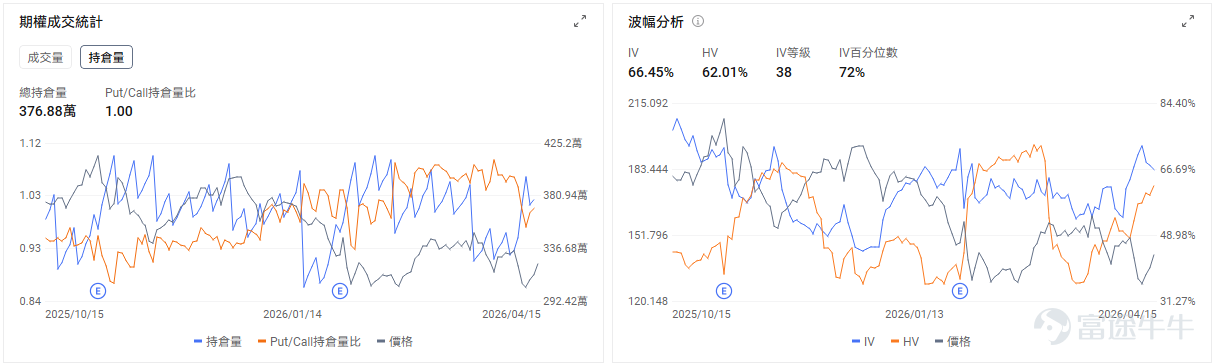The width and height of the screenshot is (1214, 363).
Task: Click the IV百分位數 label
Action: pos(868,53)
